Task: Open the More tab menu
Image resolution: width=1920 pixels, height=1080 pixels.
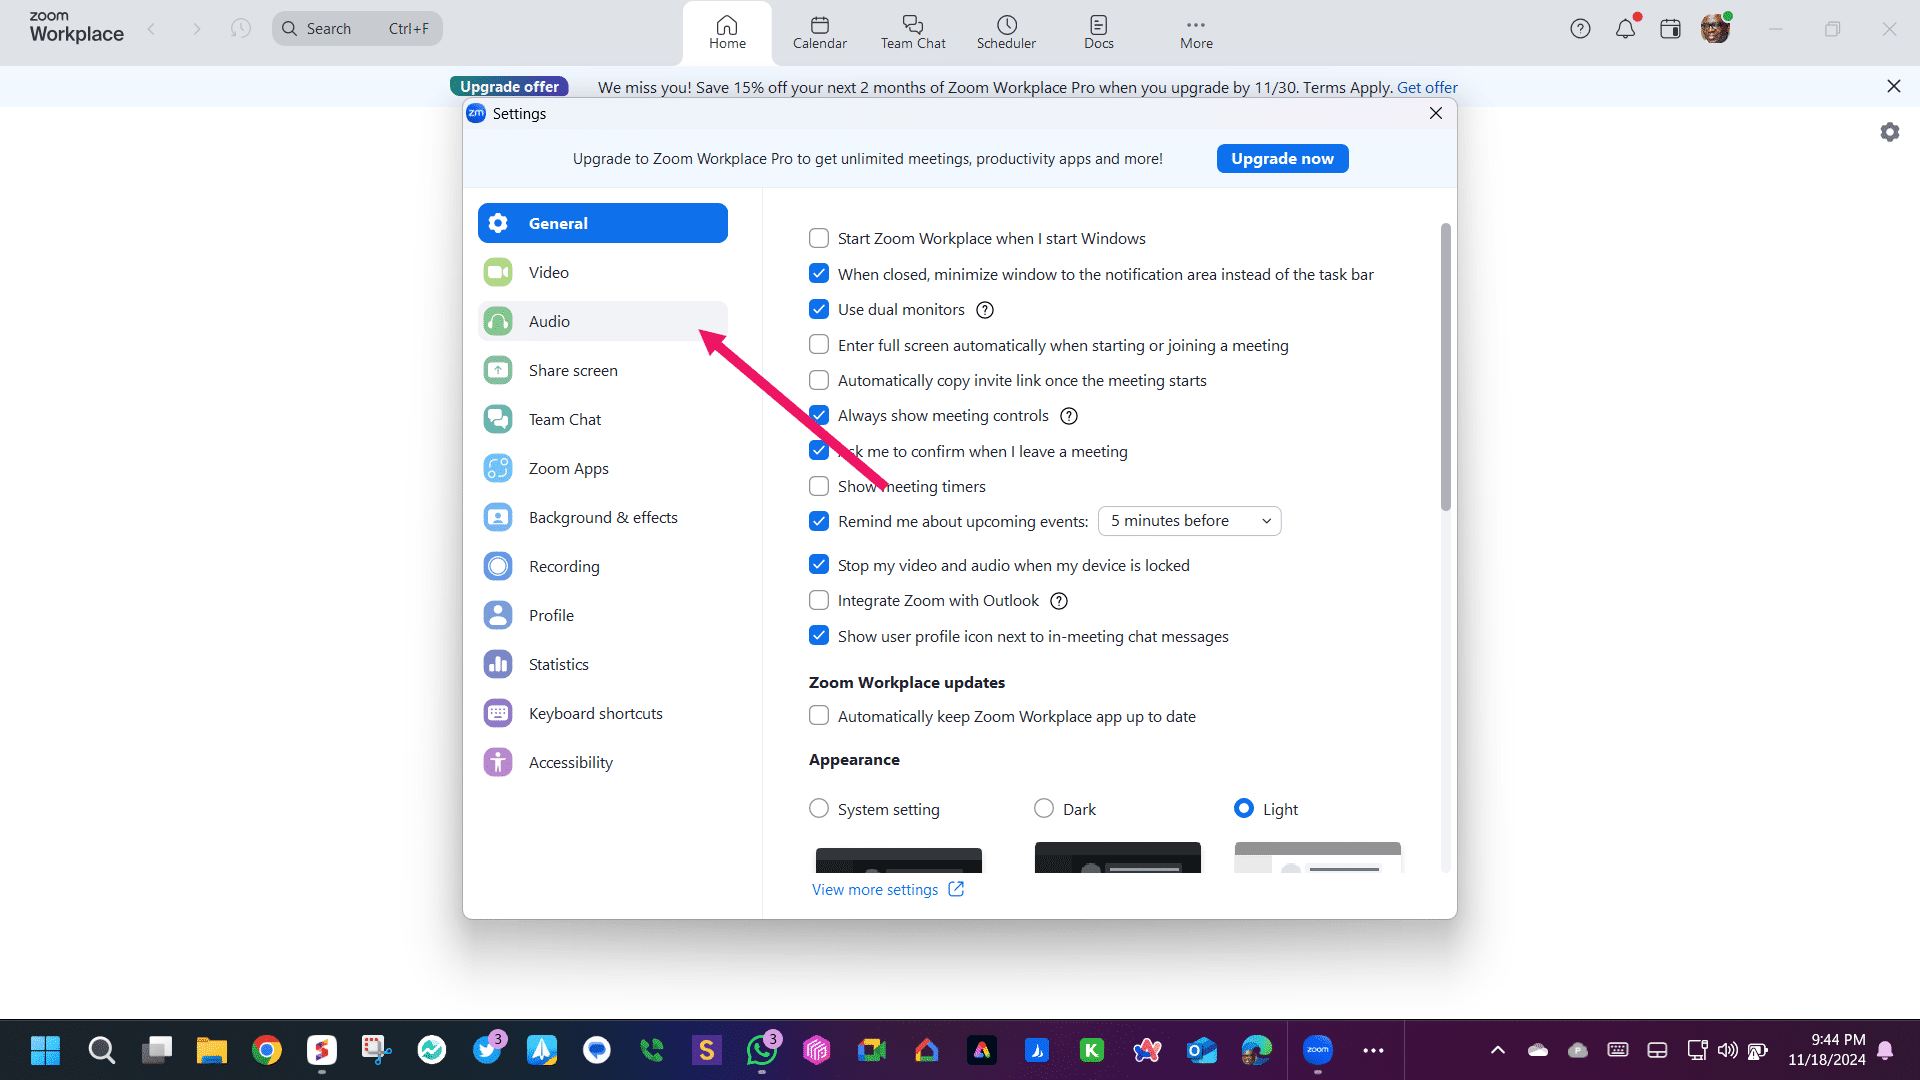Action: pyautogui.click(x=1196, y=33)
